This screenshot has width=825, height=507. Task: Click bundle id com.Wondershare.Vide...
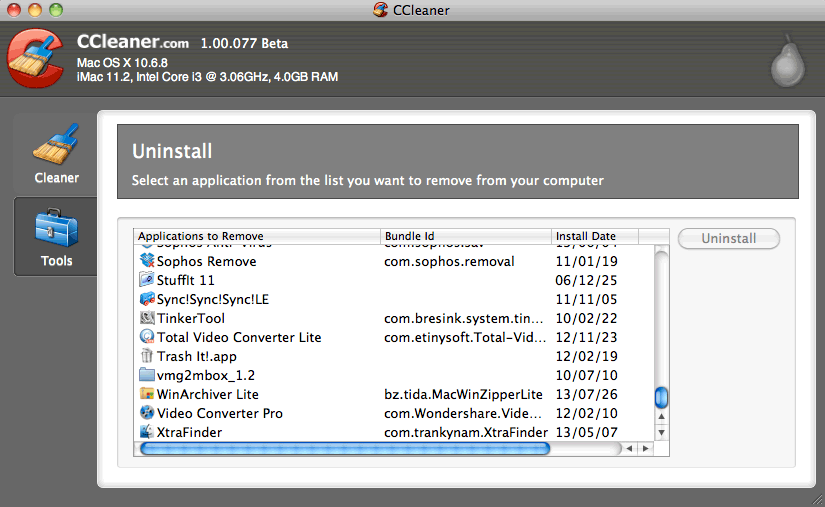[x=463, y=413]
